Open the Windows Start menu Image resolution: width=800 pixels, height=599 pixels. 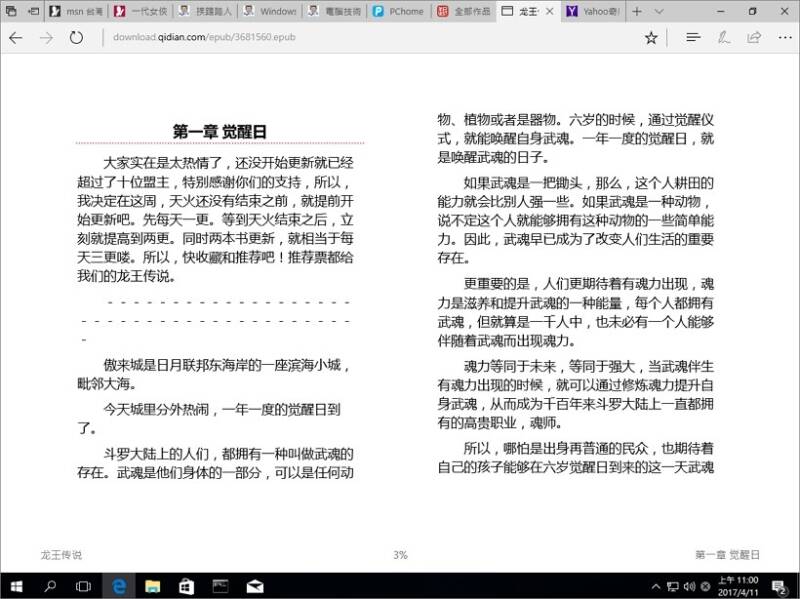click(16, 587)
